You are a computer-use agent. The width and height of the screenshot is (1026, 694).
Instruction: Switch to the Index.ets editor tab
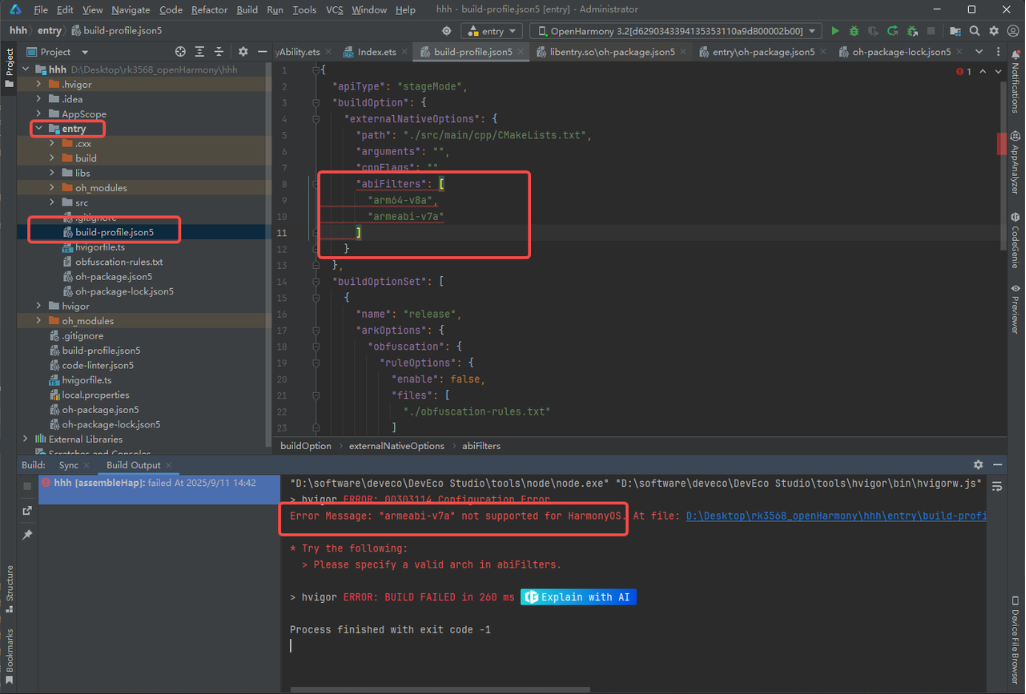(376, 51)
